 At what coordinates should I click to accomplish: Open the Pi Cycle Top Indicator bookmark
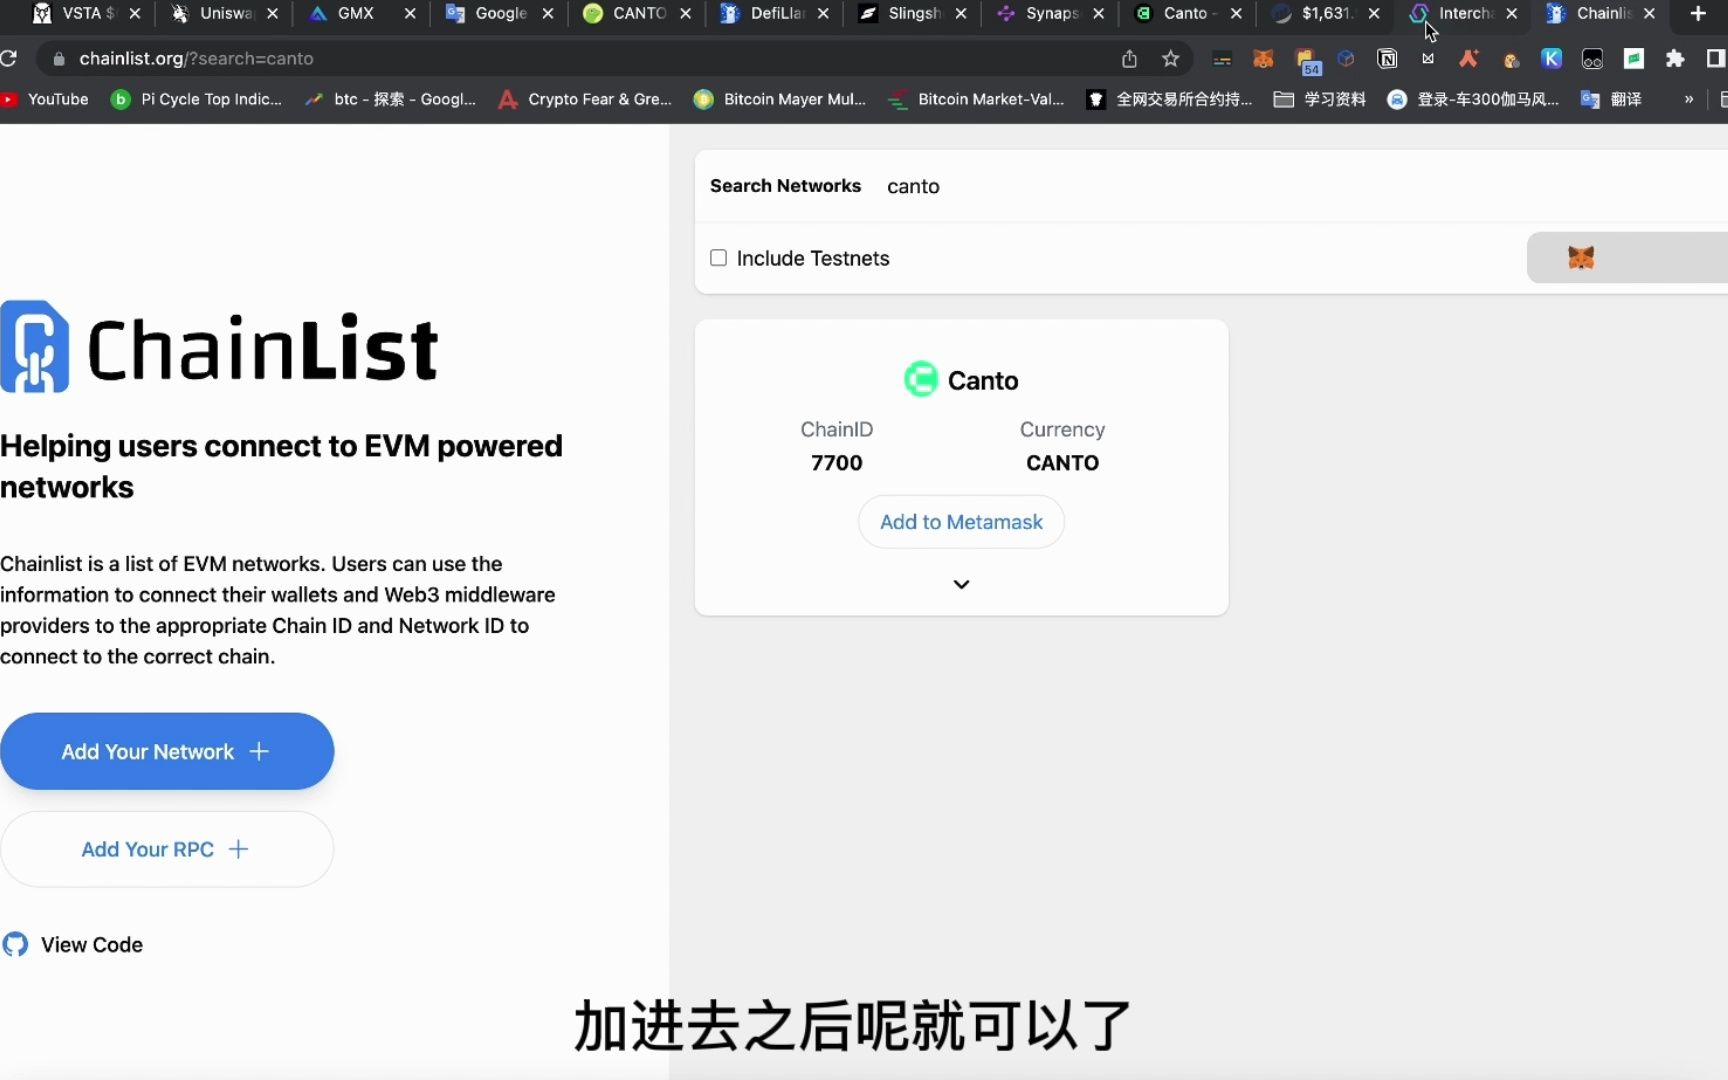click(196, 99)
